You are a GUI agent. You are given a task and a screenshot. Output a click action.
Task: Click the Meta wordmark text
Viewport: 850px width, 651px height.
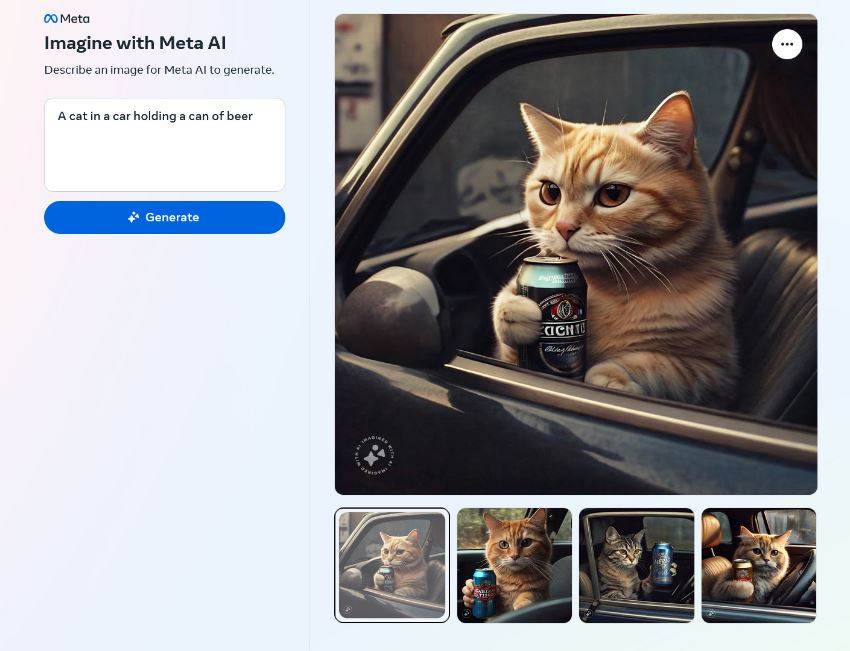coord(75,19)
